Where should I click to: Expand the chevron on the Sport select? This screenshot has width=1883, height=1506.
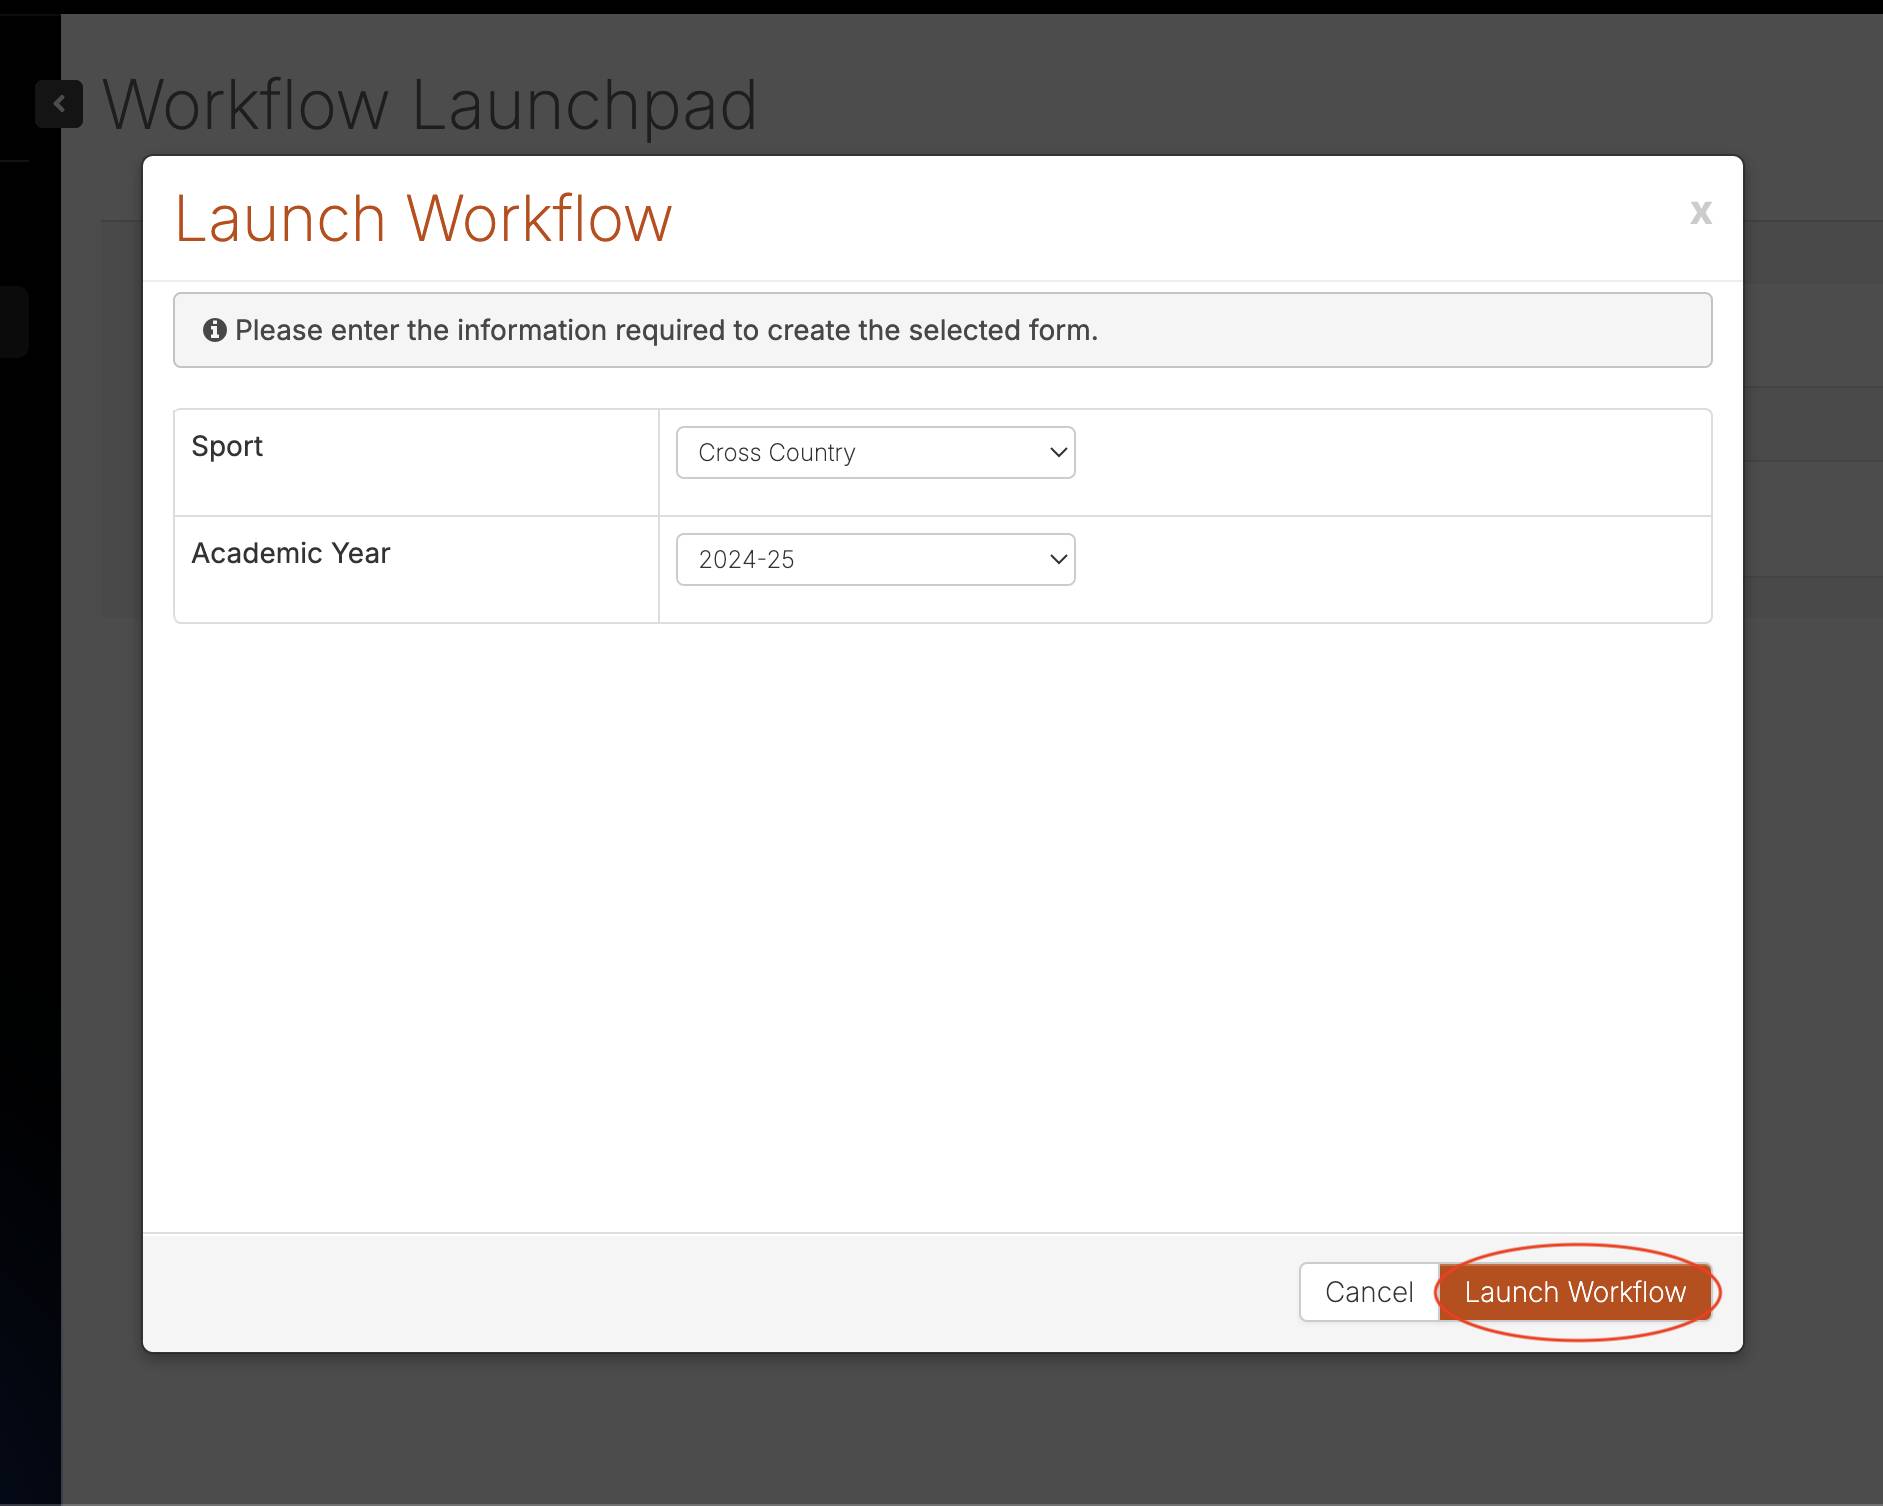pos(1057,452)
